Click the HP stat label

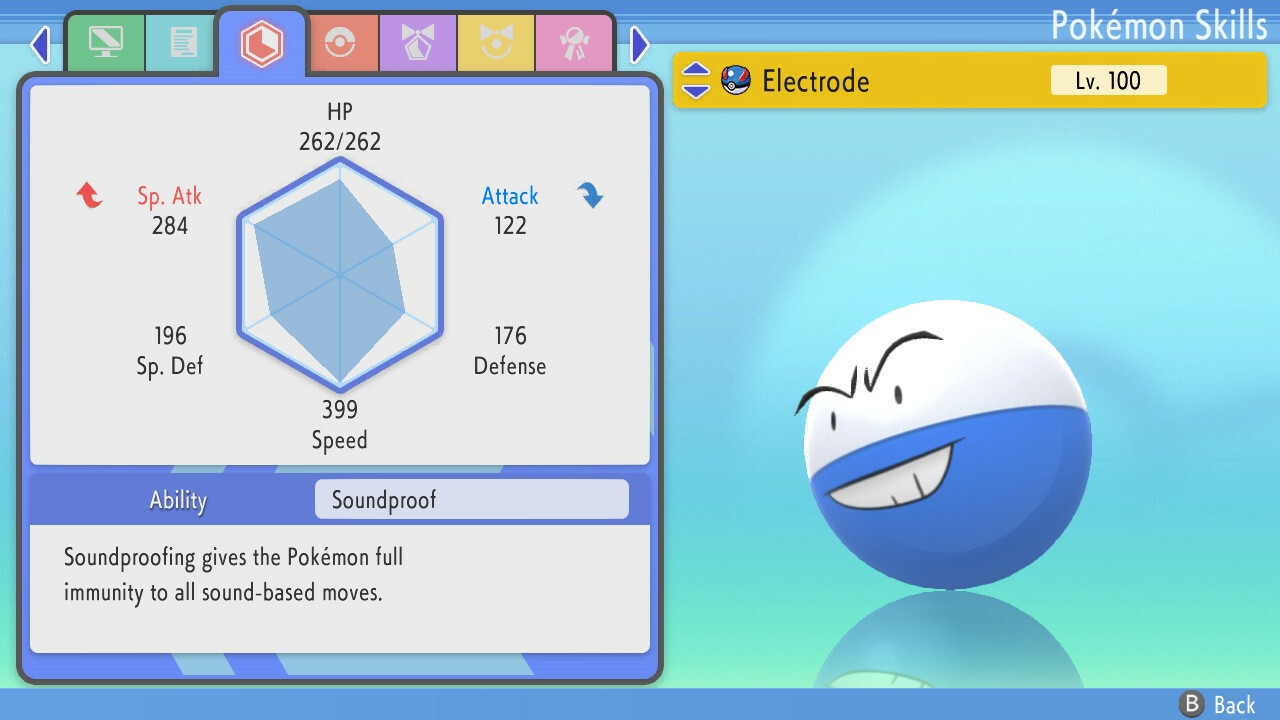click(x=340, y=111)
